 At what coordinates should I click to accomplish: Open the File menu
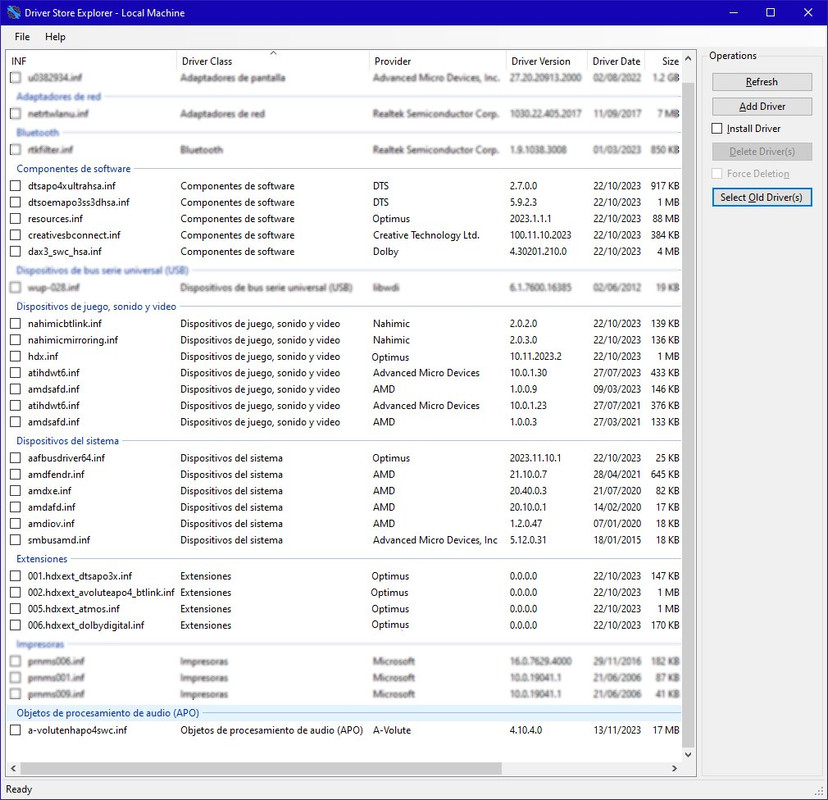[22, 36]
